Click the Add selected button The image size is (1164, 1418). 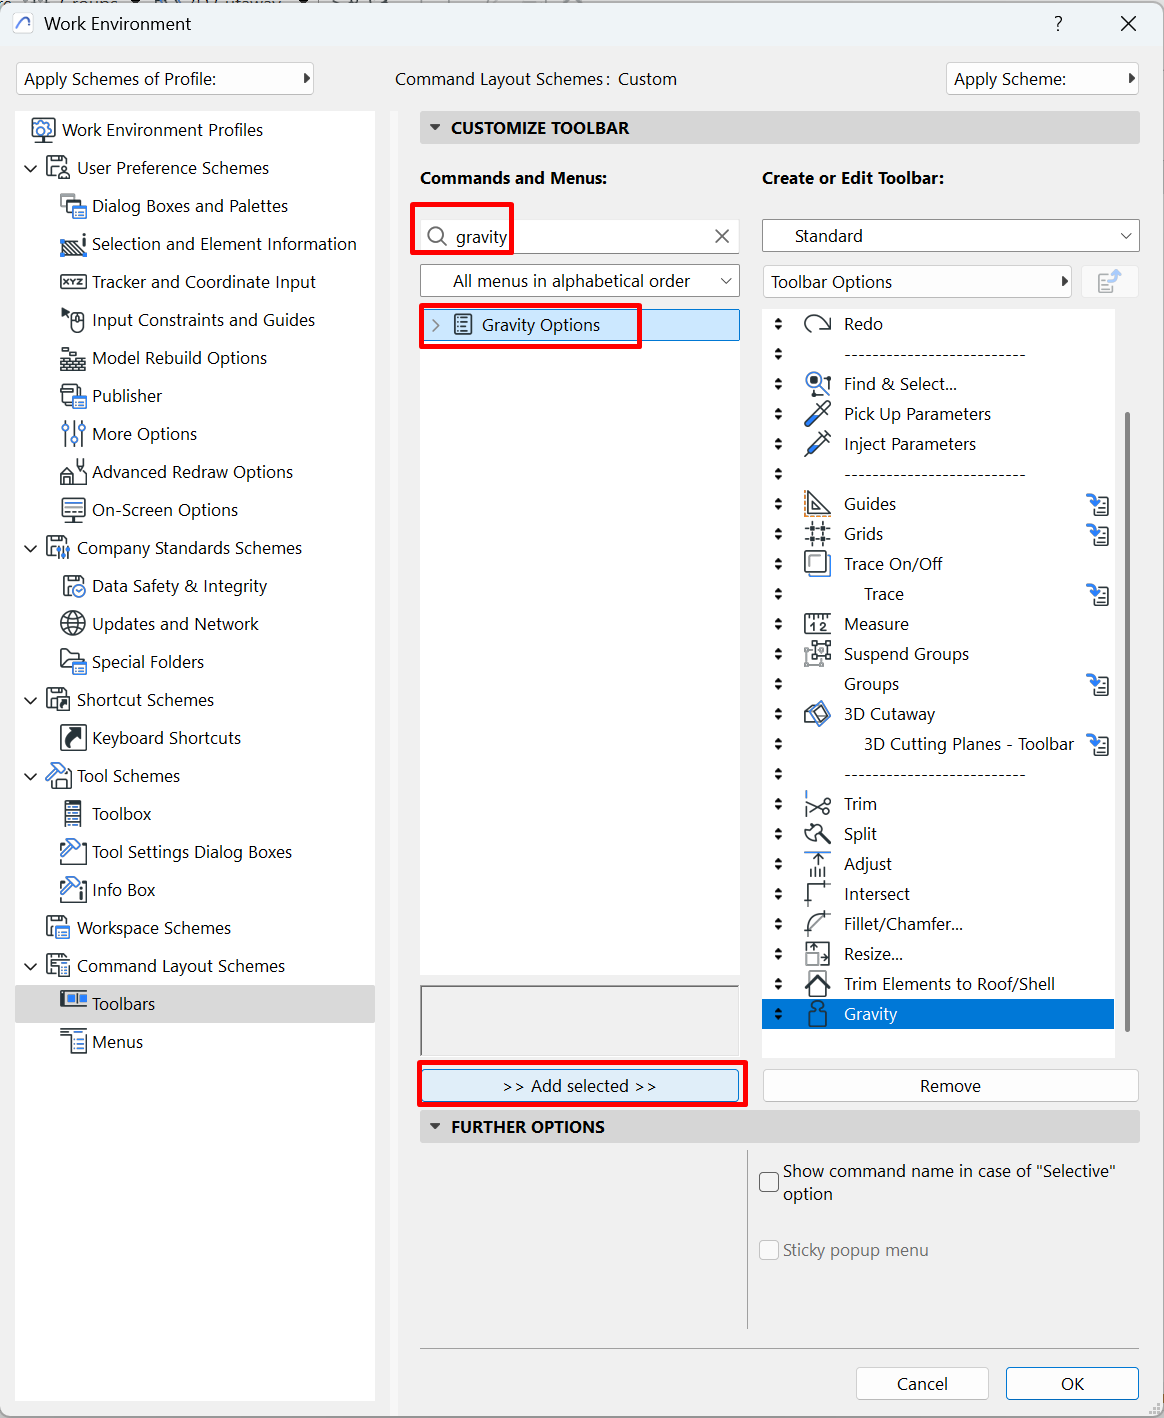coord(580,1086)
